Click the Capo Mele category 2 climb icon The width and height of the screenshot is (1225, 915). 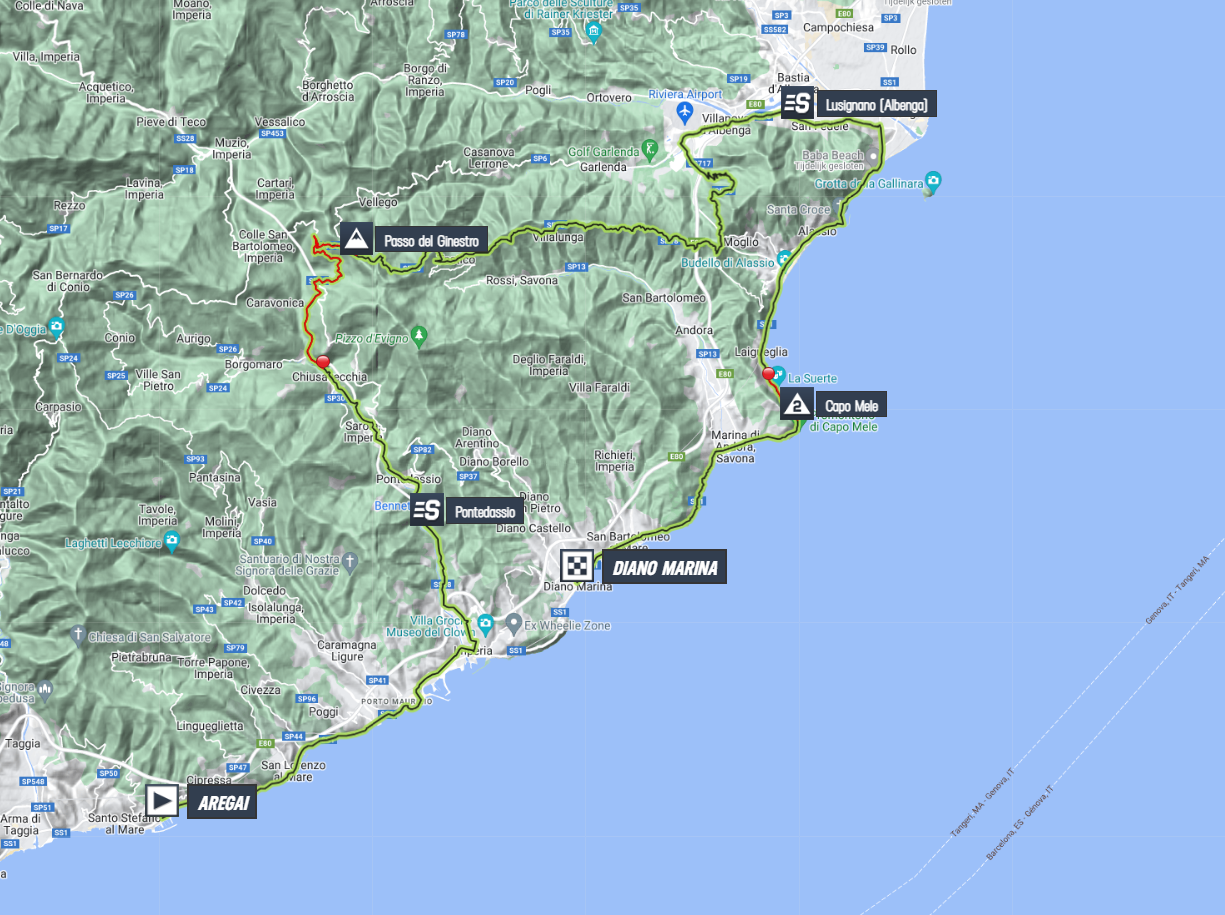796,405
